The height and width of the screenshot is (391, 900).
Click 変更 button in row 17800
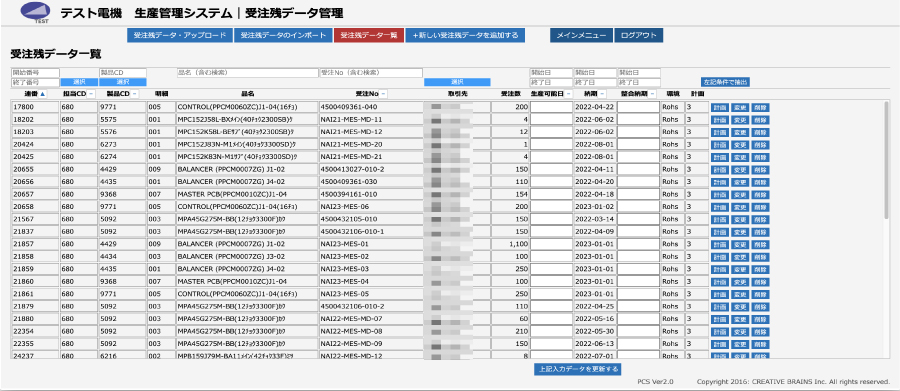pos(740,107)
